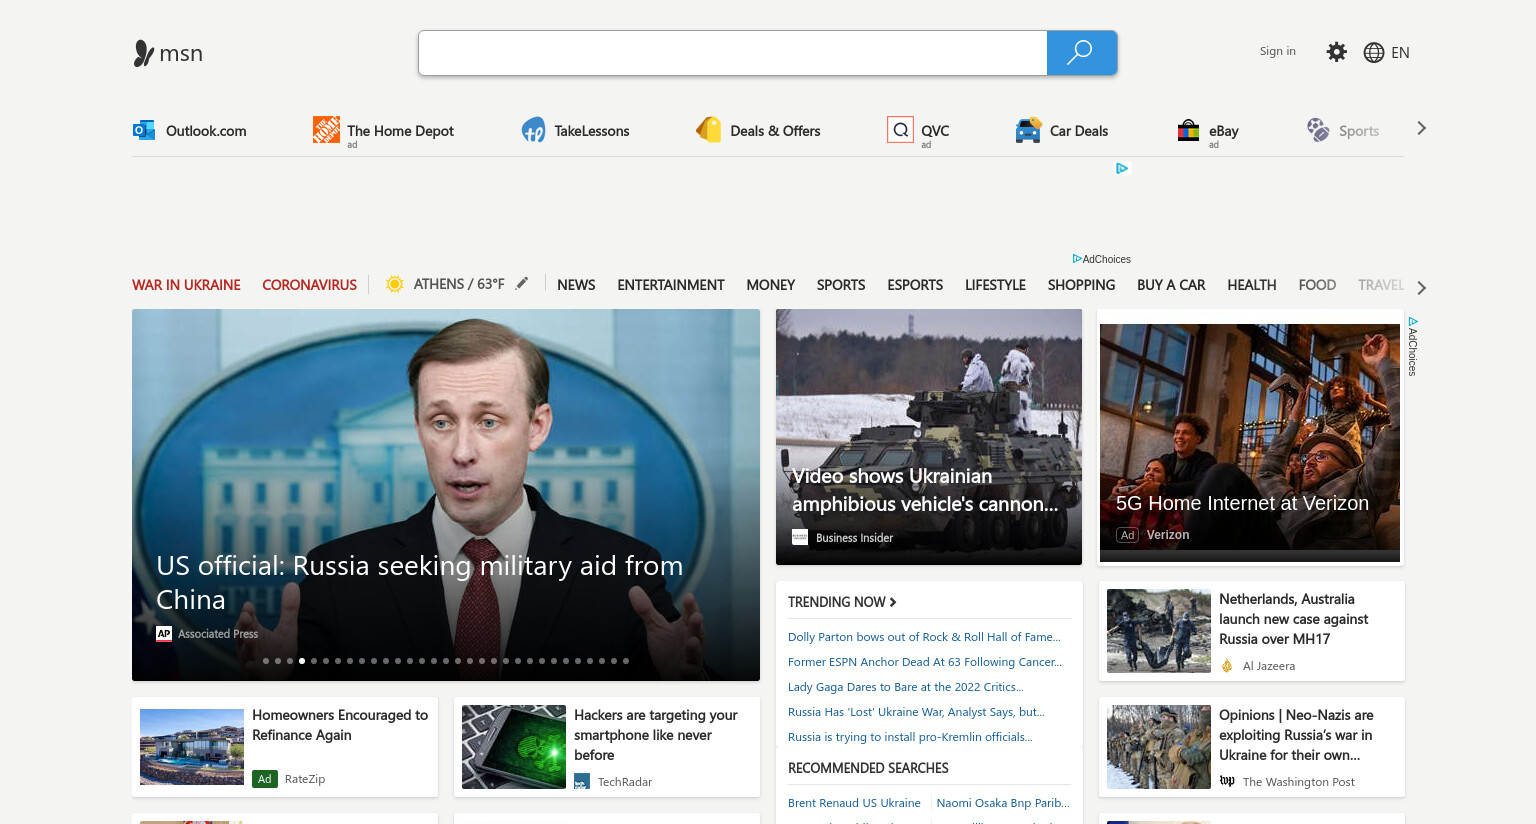Expand more news categories with right chevron
Viewport: 1536px width, 824px height.
(x=1421, y=288)
